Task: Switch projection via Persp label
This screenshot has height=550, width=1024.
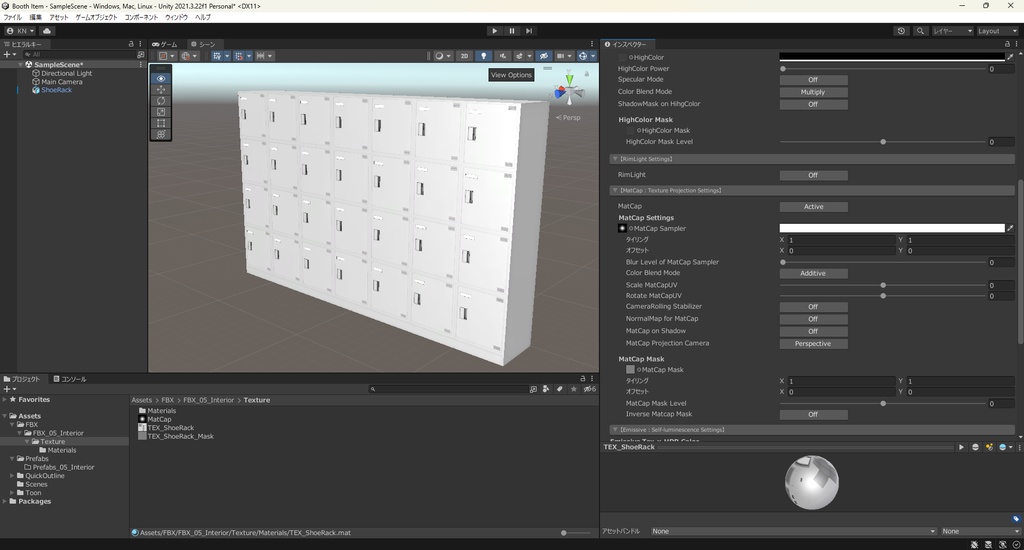Action: [568, 118]
